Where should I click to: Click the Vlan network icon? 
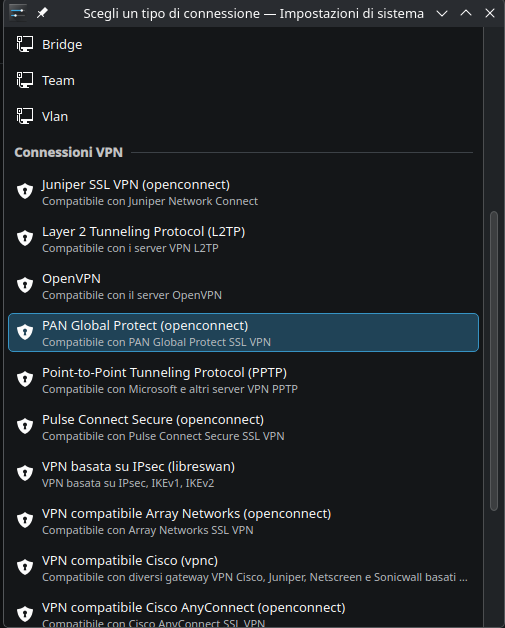coord(25,116)
